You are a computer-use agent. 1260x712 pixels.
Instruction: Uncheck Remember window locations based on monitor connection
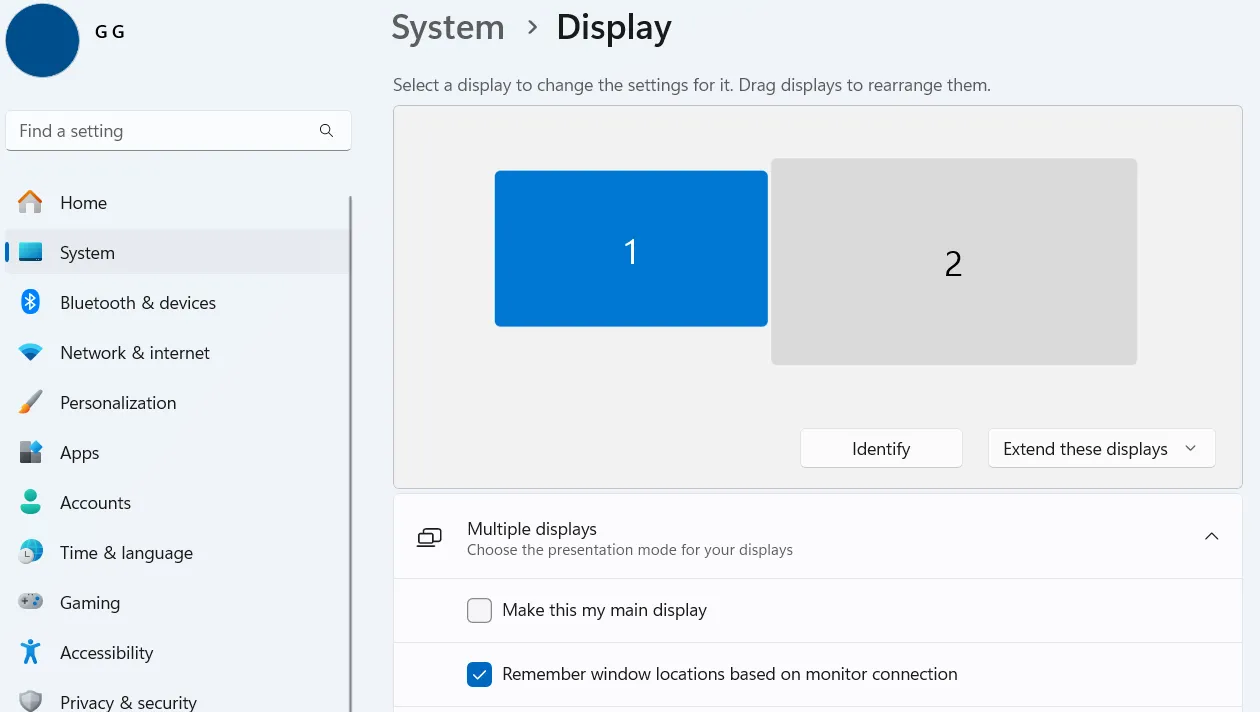click(479, 674)
